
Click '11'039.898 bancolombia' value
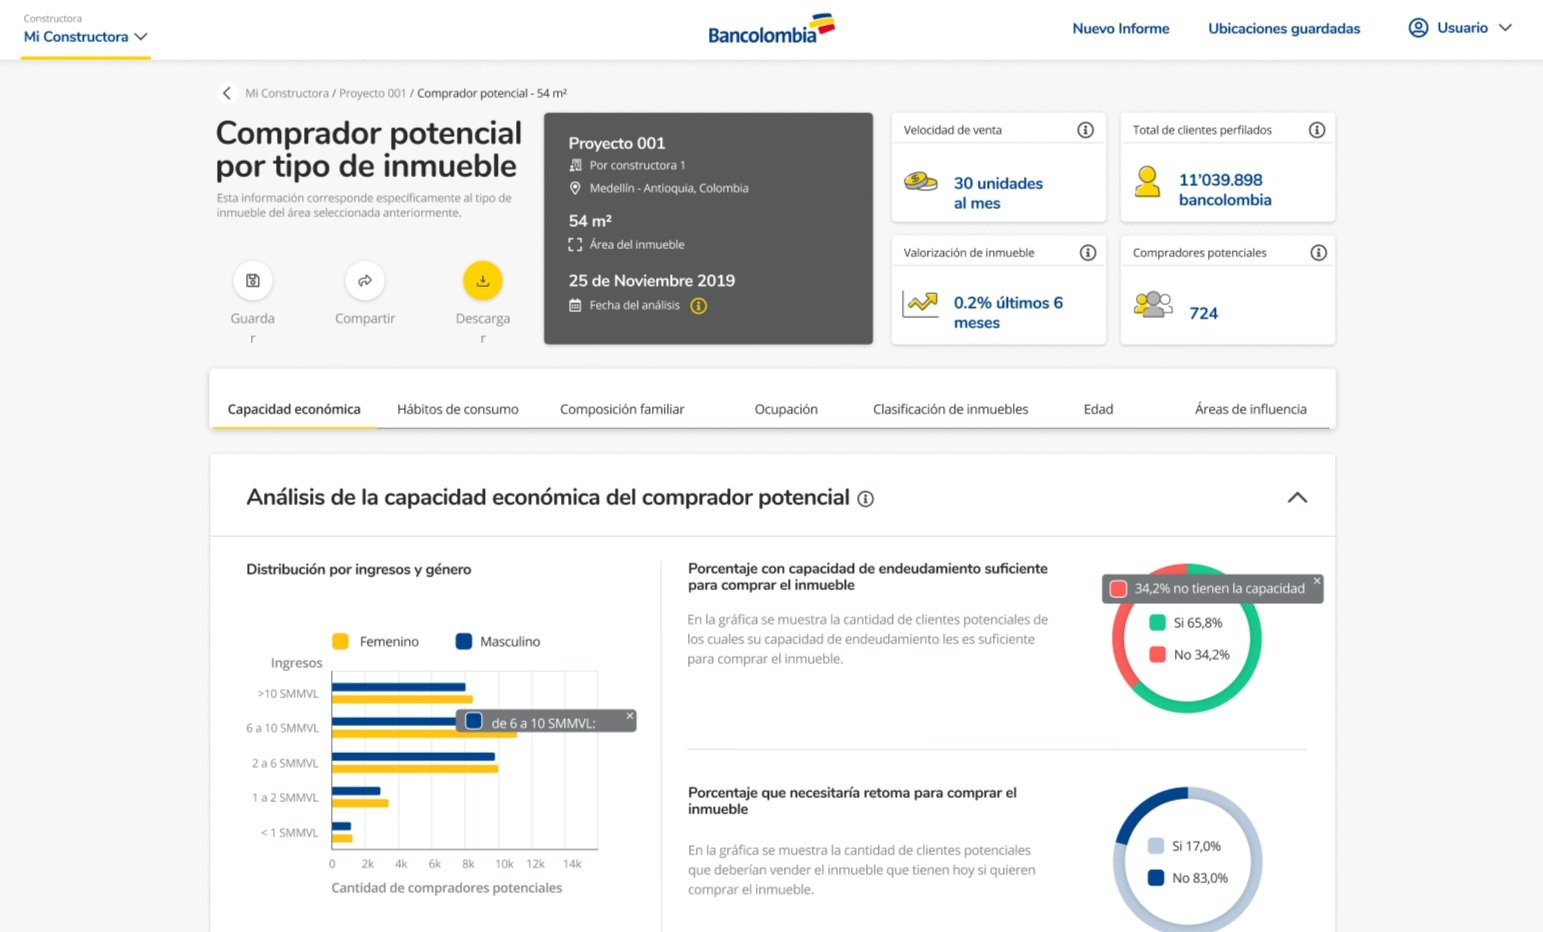click(x=1225, y=190)
